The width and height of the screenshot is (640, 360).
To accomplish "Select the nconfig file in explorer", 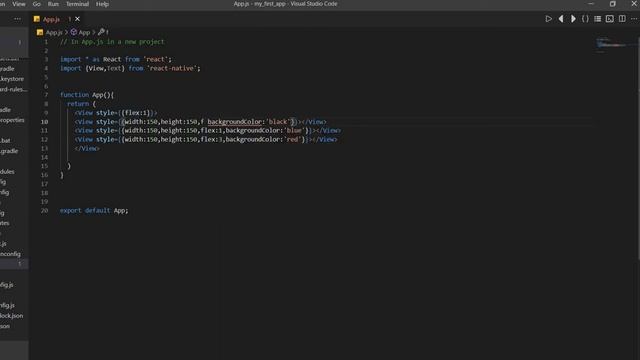I will click(x=10, y=254).
